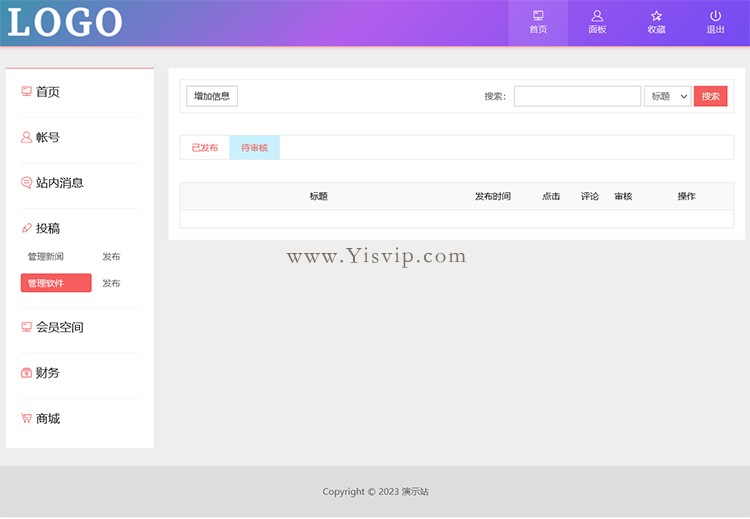Click the star favorites icon in header
Image resolution: width=750 pixels, height=519 pixels.
pyautogui.click(x=656, y=15)
